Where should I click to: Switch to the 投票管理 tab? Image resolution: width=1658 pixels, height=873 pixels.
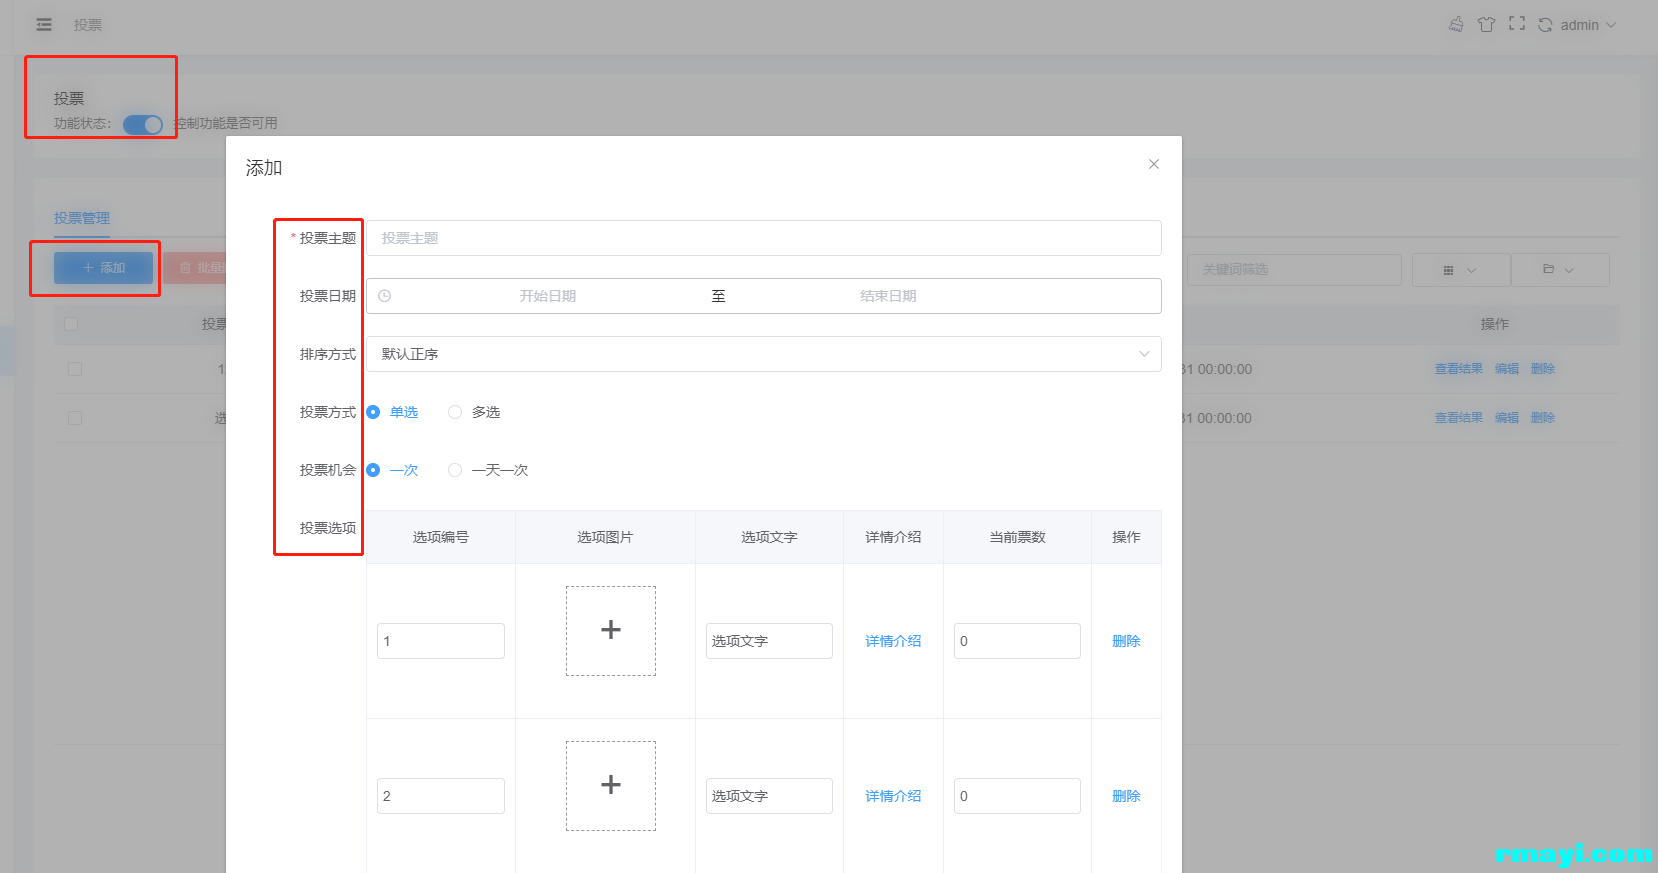coord(82,218)
